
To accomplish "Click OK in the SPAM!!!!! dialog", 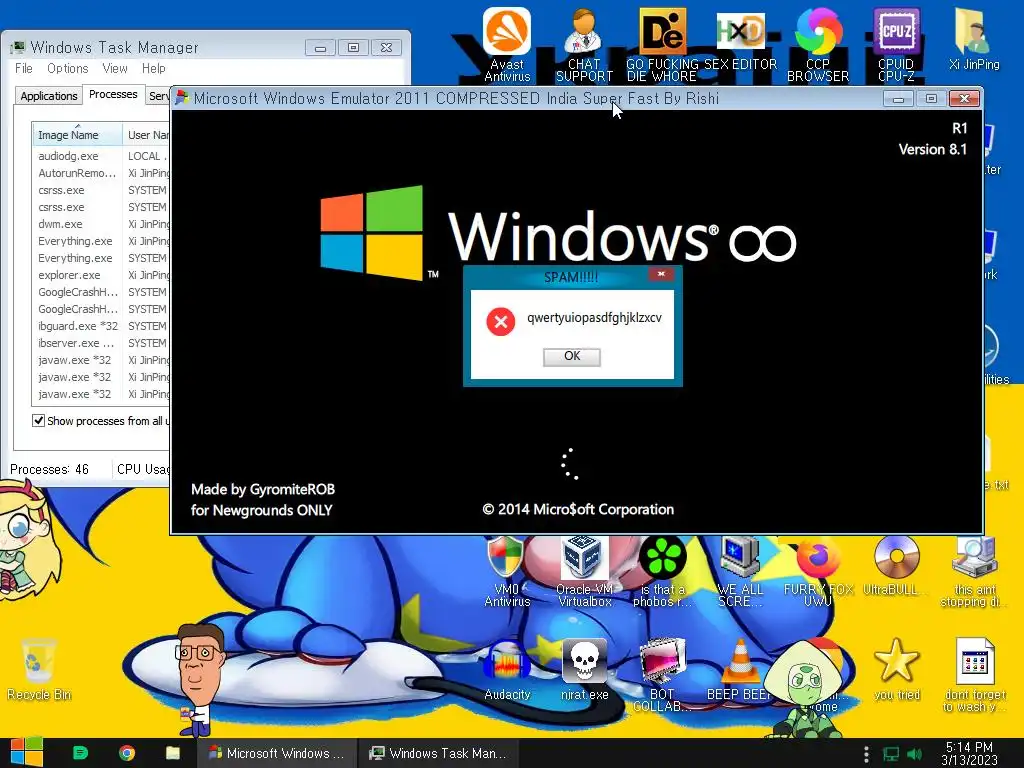I will (572, 356).
